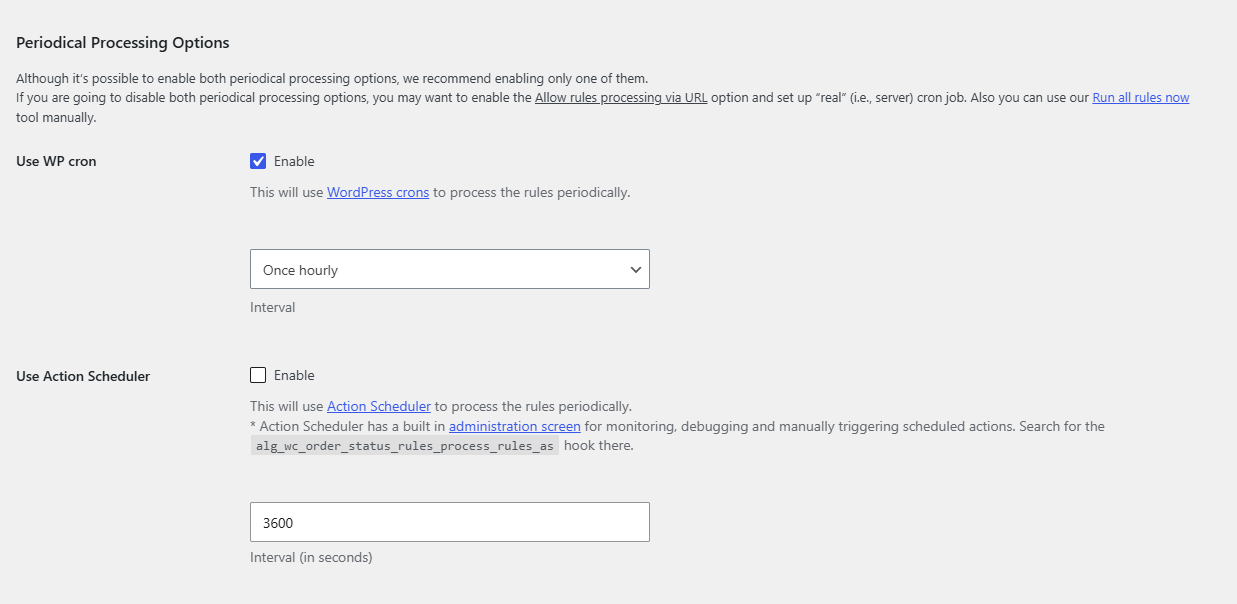Click the Interval caption below the dropdown
The image size is (1237, 604).
273,307
